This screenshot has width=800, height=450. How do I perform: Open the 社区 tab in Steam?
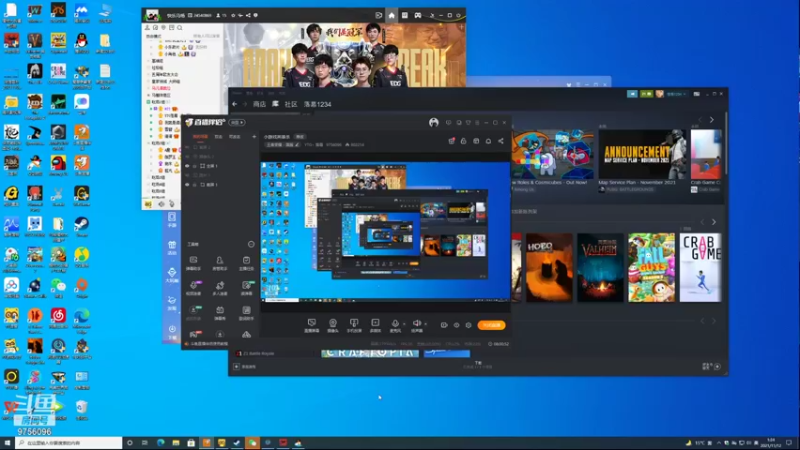tap(291, 104)
